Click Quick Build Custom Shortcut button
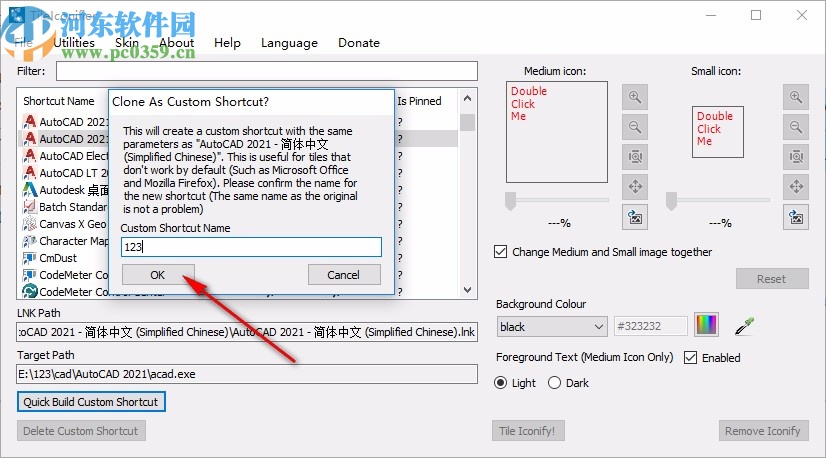This screenshot has width=826, height=458. 91,402
